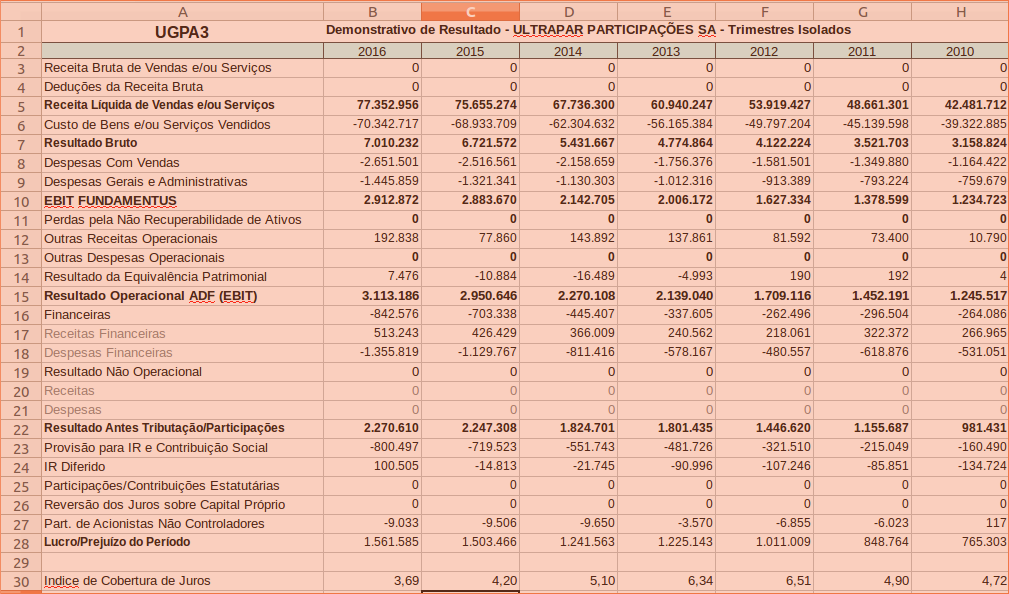This screenshot has width=1009, height=594.
Task: Click the Indice de Cobertura de Juros label
Action: (x=127, y=580)
